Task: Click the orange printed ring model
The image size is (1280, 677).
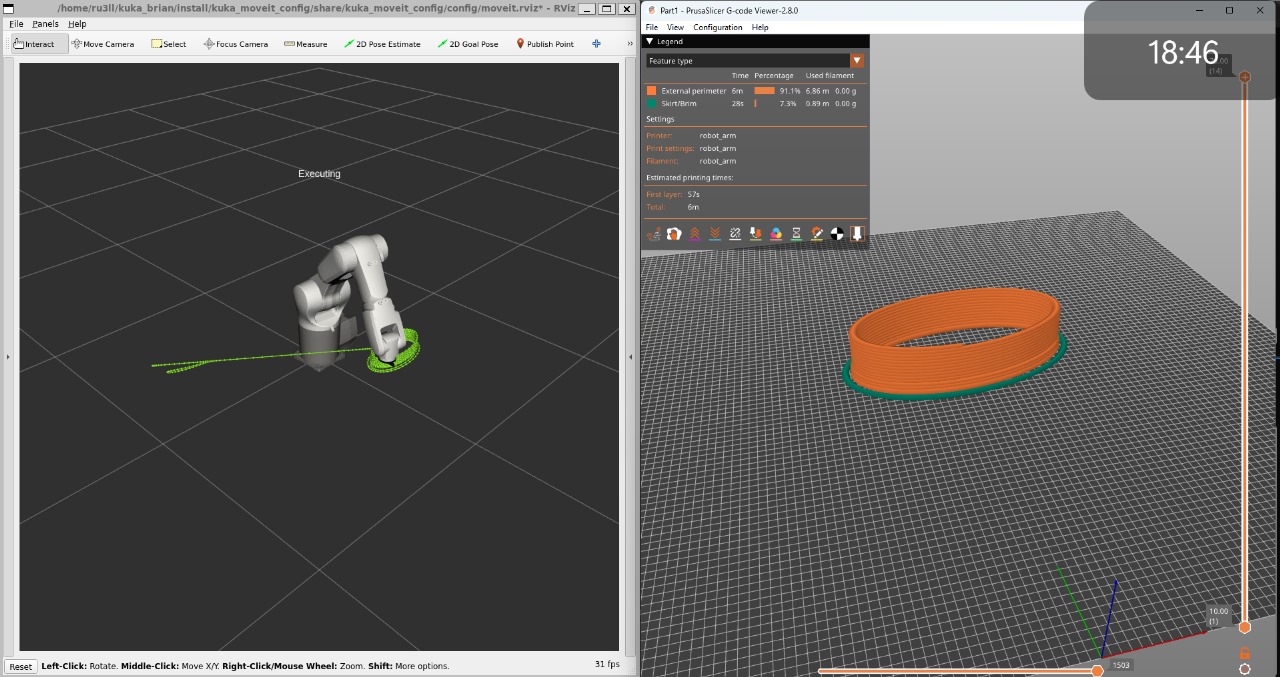Action: tap(953, 340)
